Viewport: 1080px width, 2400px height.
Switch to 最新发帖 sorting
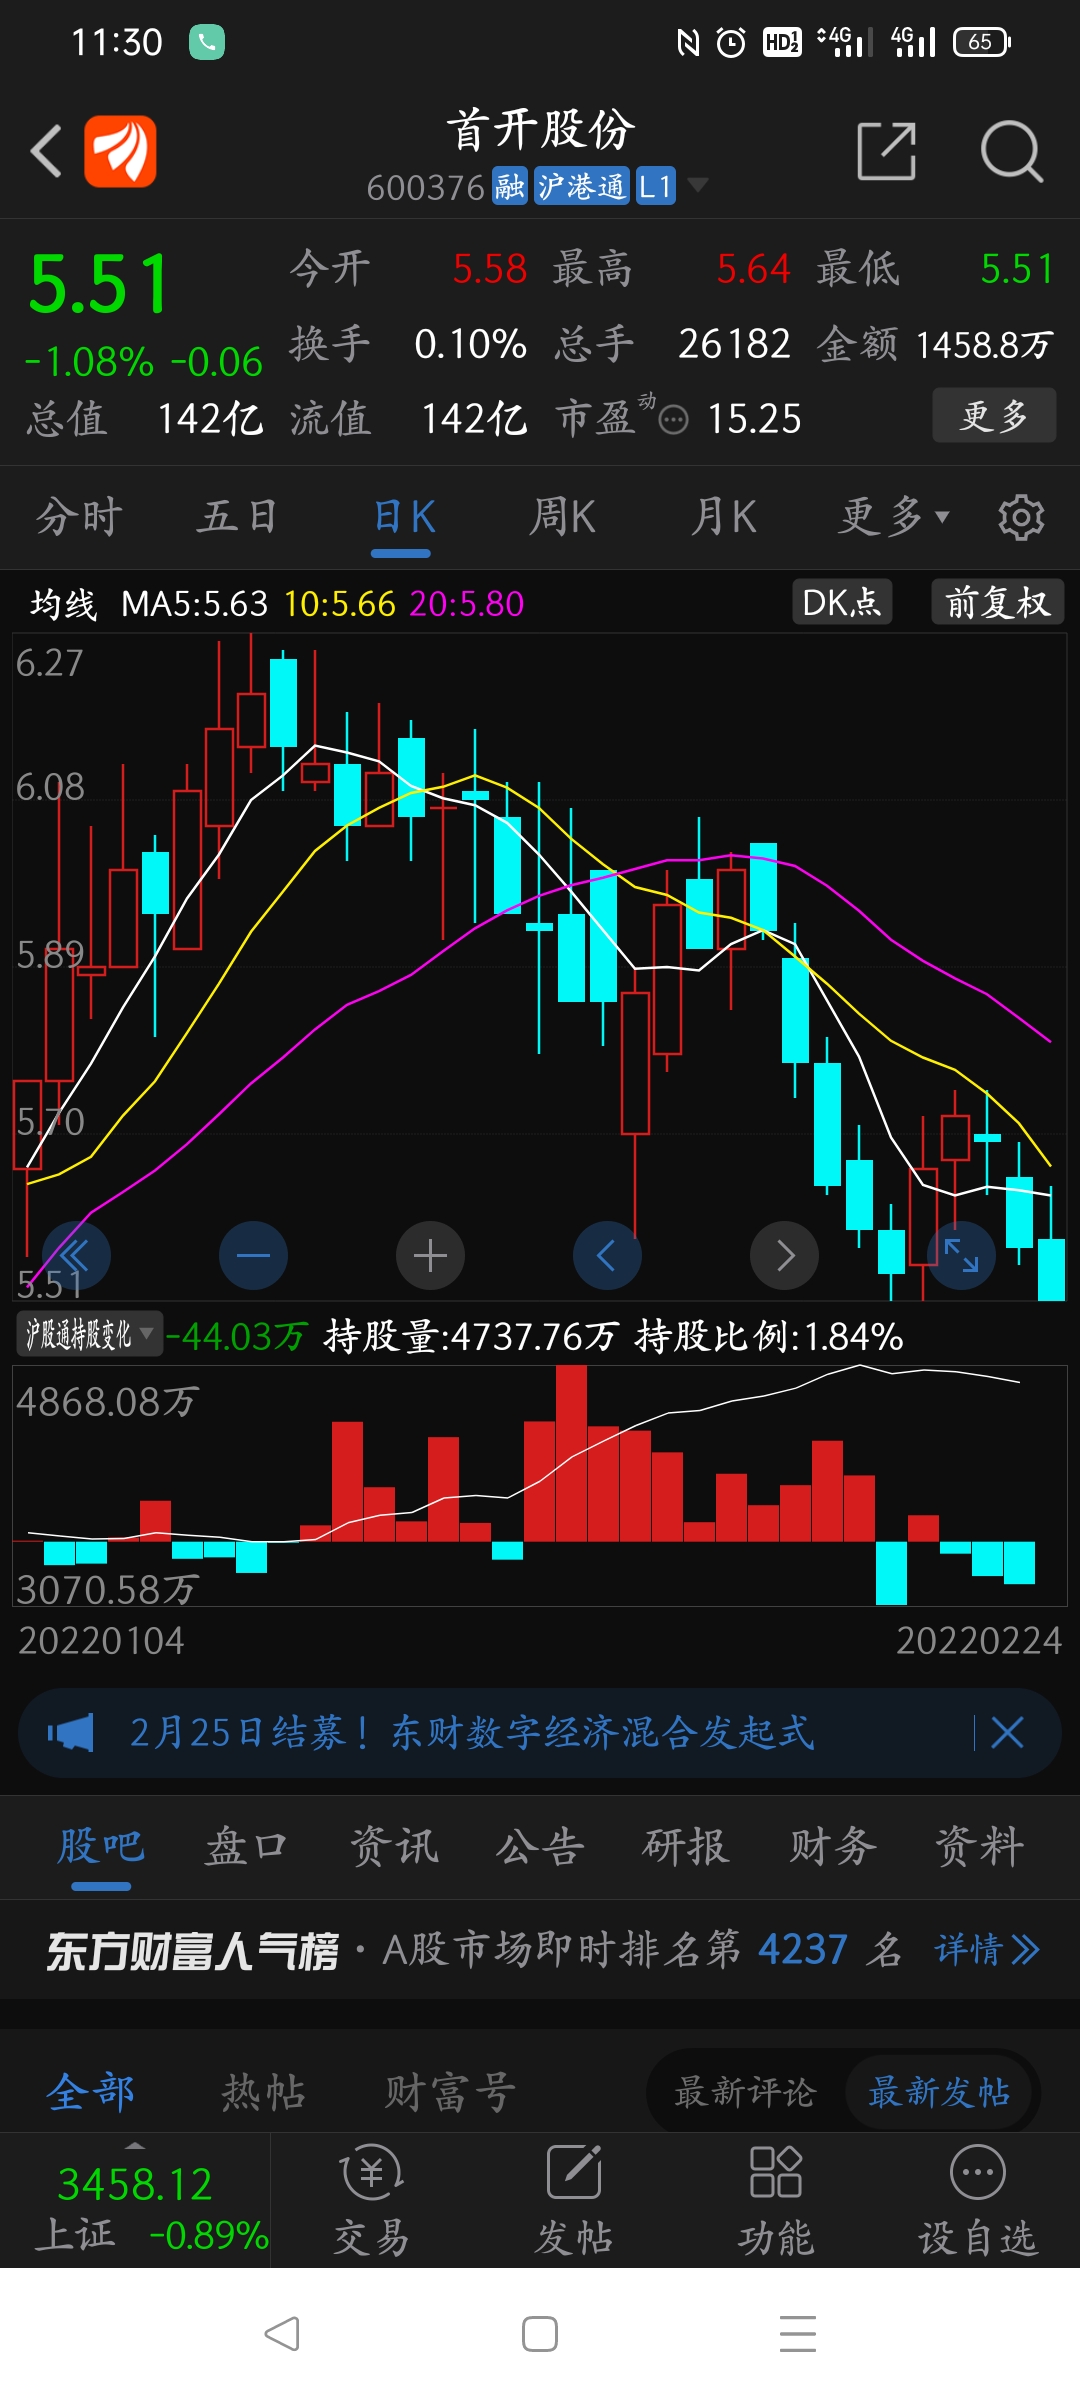(x=938, y=2092)
